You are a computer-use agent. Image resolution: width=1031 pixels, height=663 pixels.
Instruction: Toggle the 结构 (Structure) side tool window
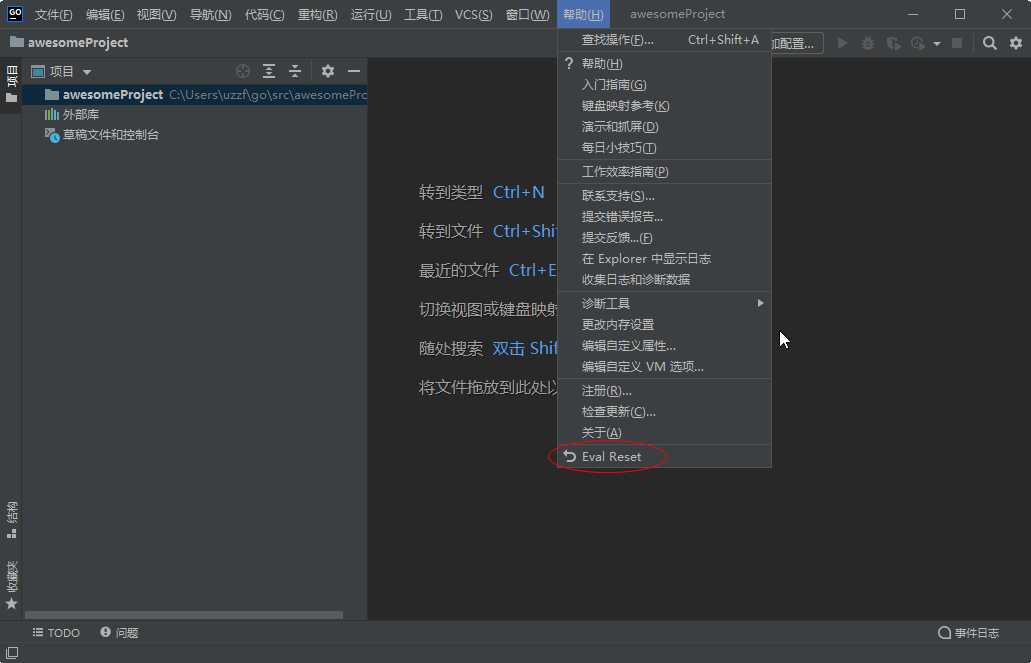pos(11,519)
